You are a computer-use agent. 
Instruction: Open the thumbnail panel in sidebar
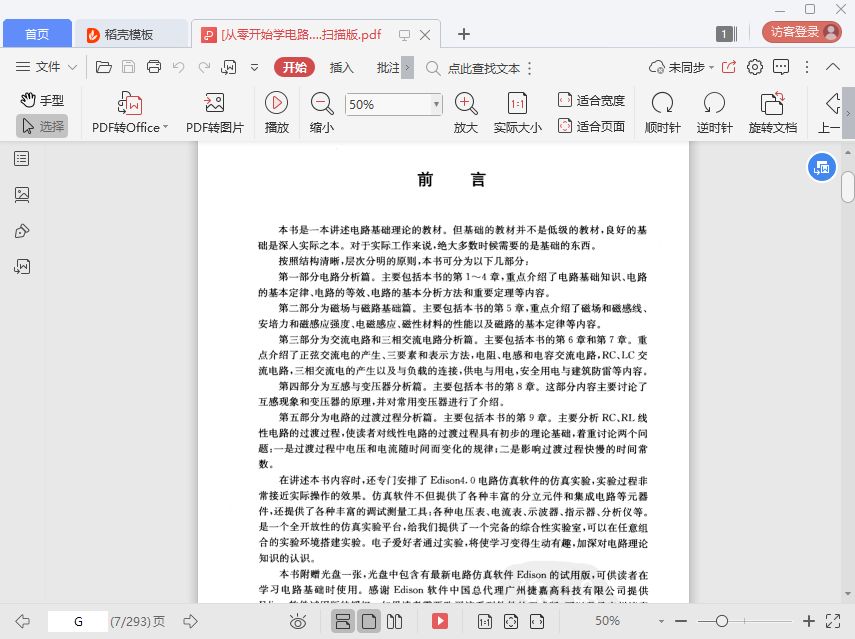22,195
